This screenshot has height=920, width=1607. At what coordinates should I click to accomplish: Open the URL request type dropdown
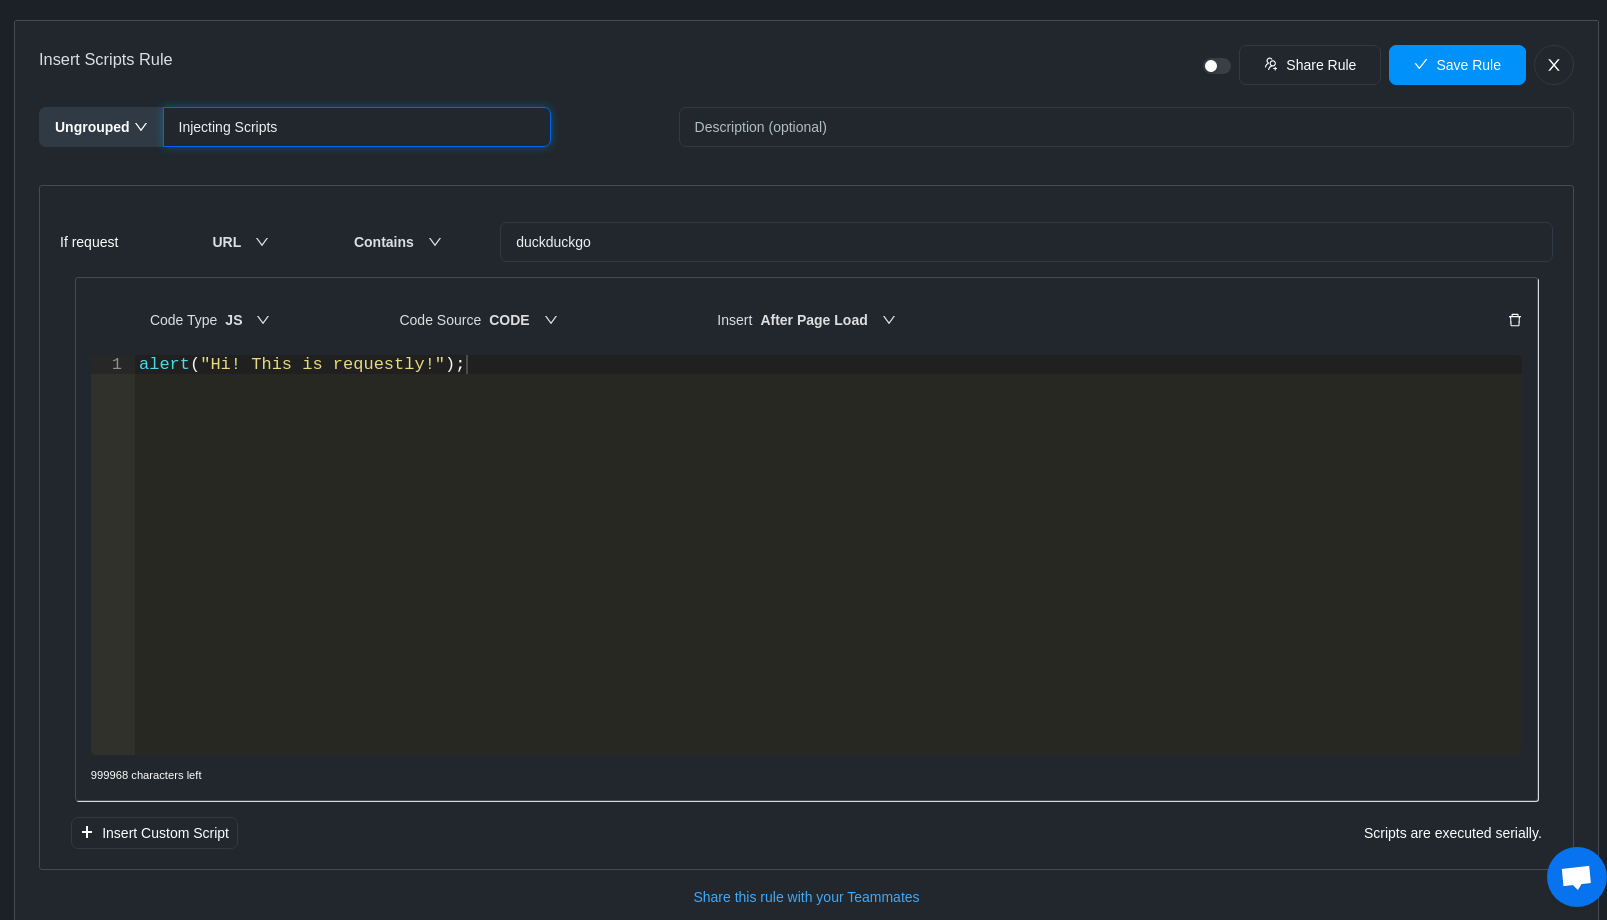[240, 242]
